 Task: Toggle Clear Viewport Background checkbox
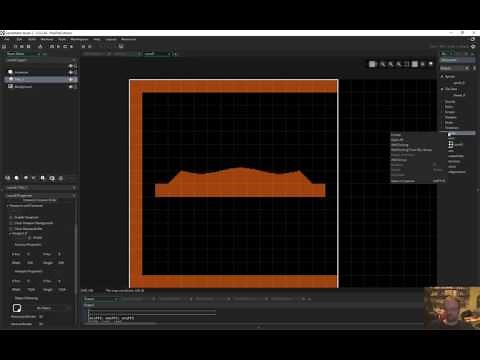click(x=11, y=223)
